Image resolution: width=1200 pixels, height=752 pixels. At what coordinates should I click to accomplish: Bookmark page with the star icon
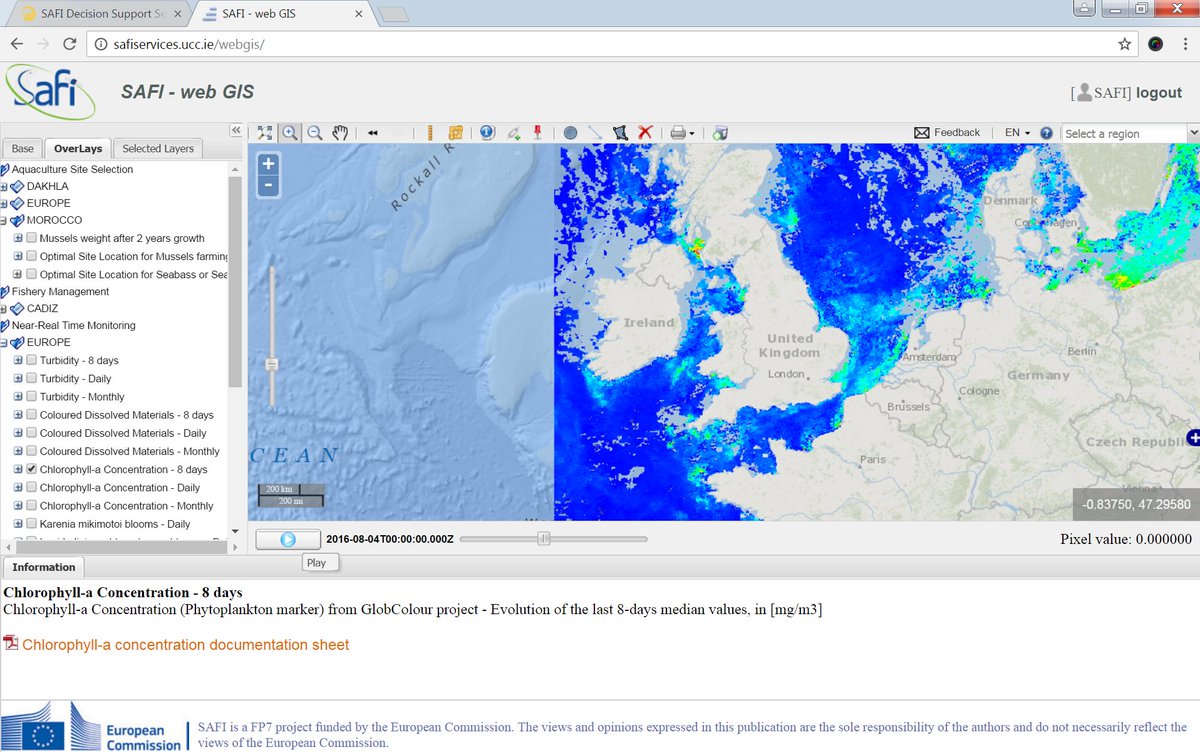(1125, 44)
